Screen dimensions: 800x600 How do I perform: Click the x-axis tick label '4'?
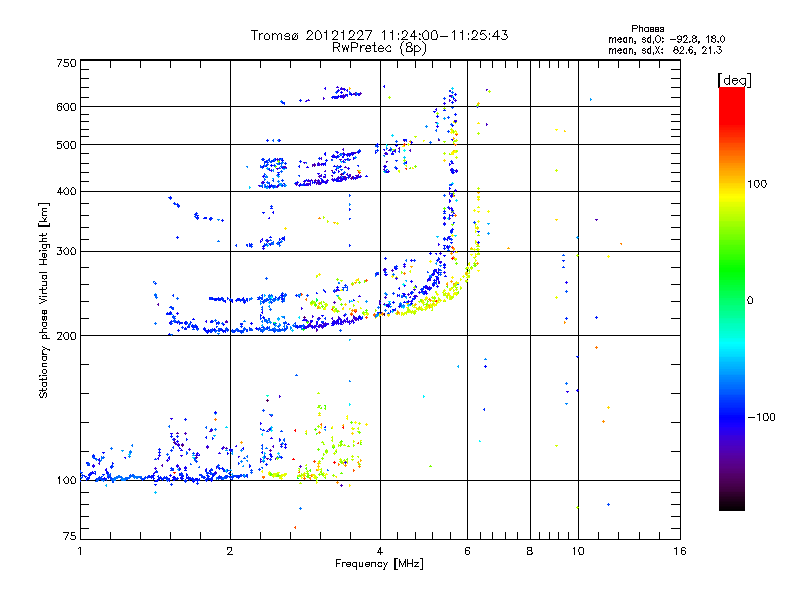380,551
